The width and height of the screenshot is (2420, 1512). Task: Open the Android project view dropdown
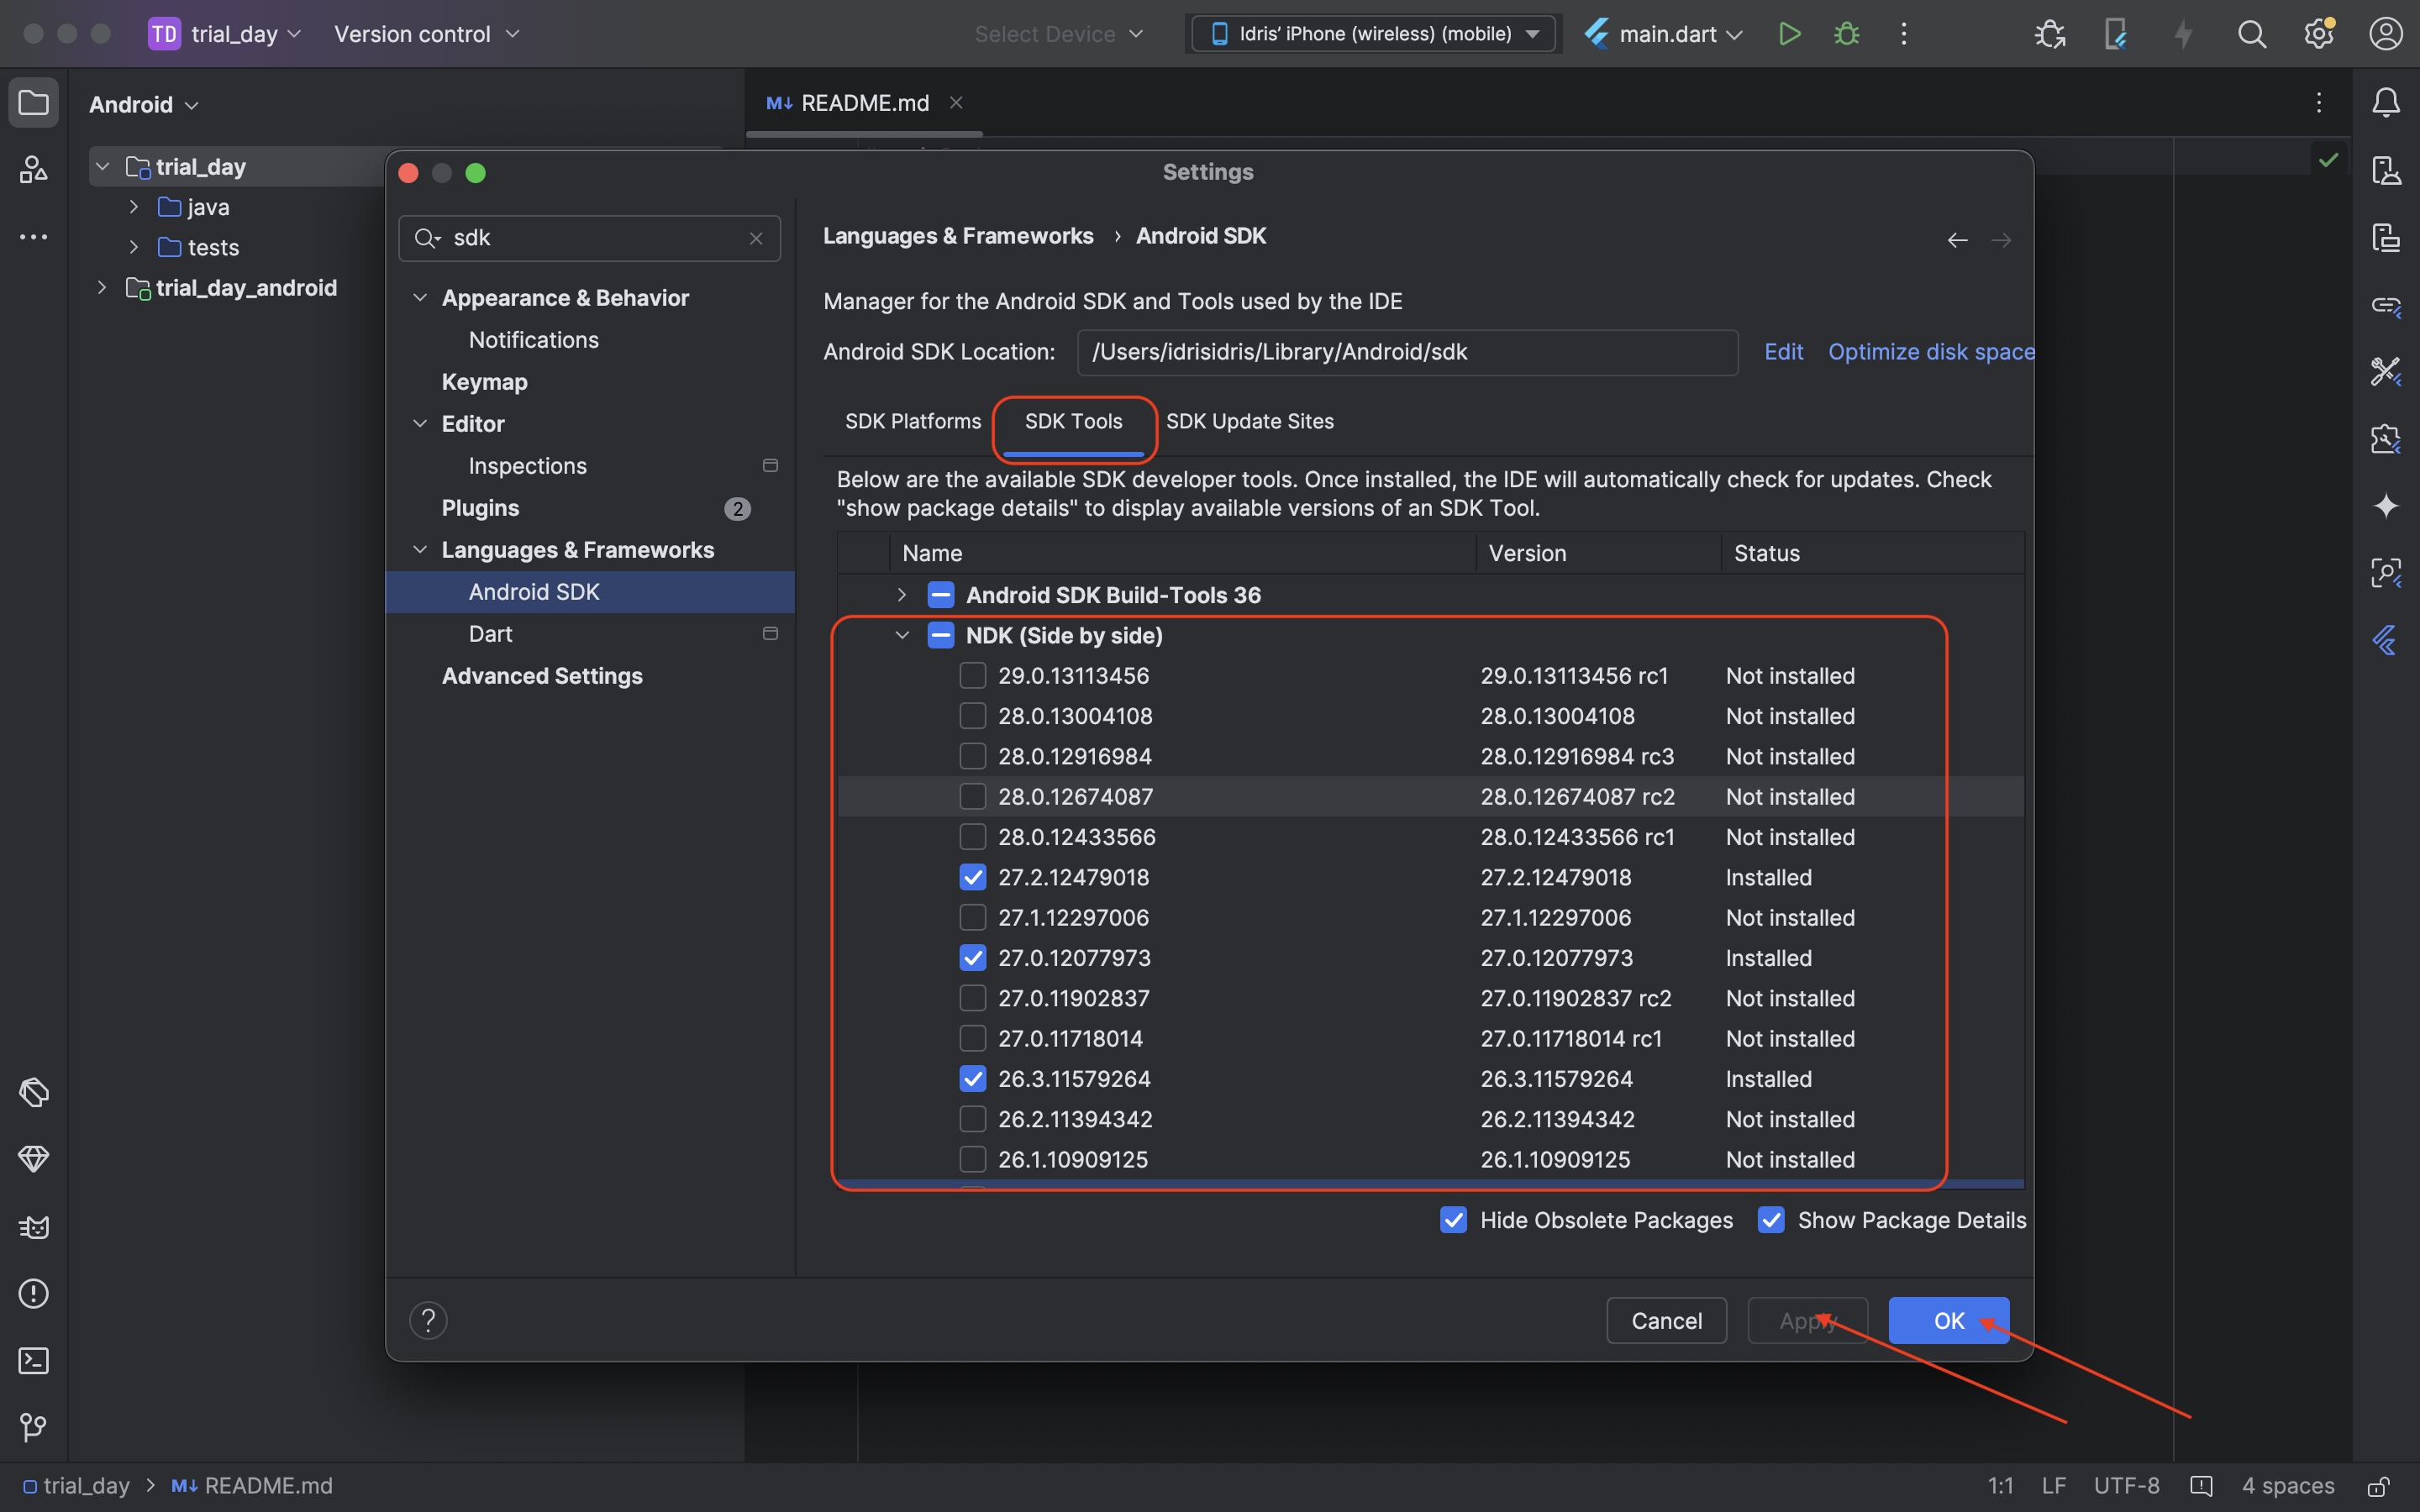(144, 104)
